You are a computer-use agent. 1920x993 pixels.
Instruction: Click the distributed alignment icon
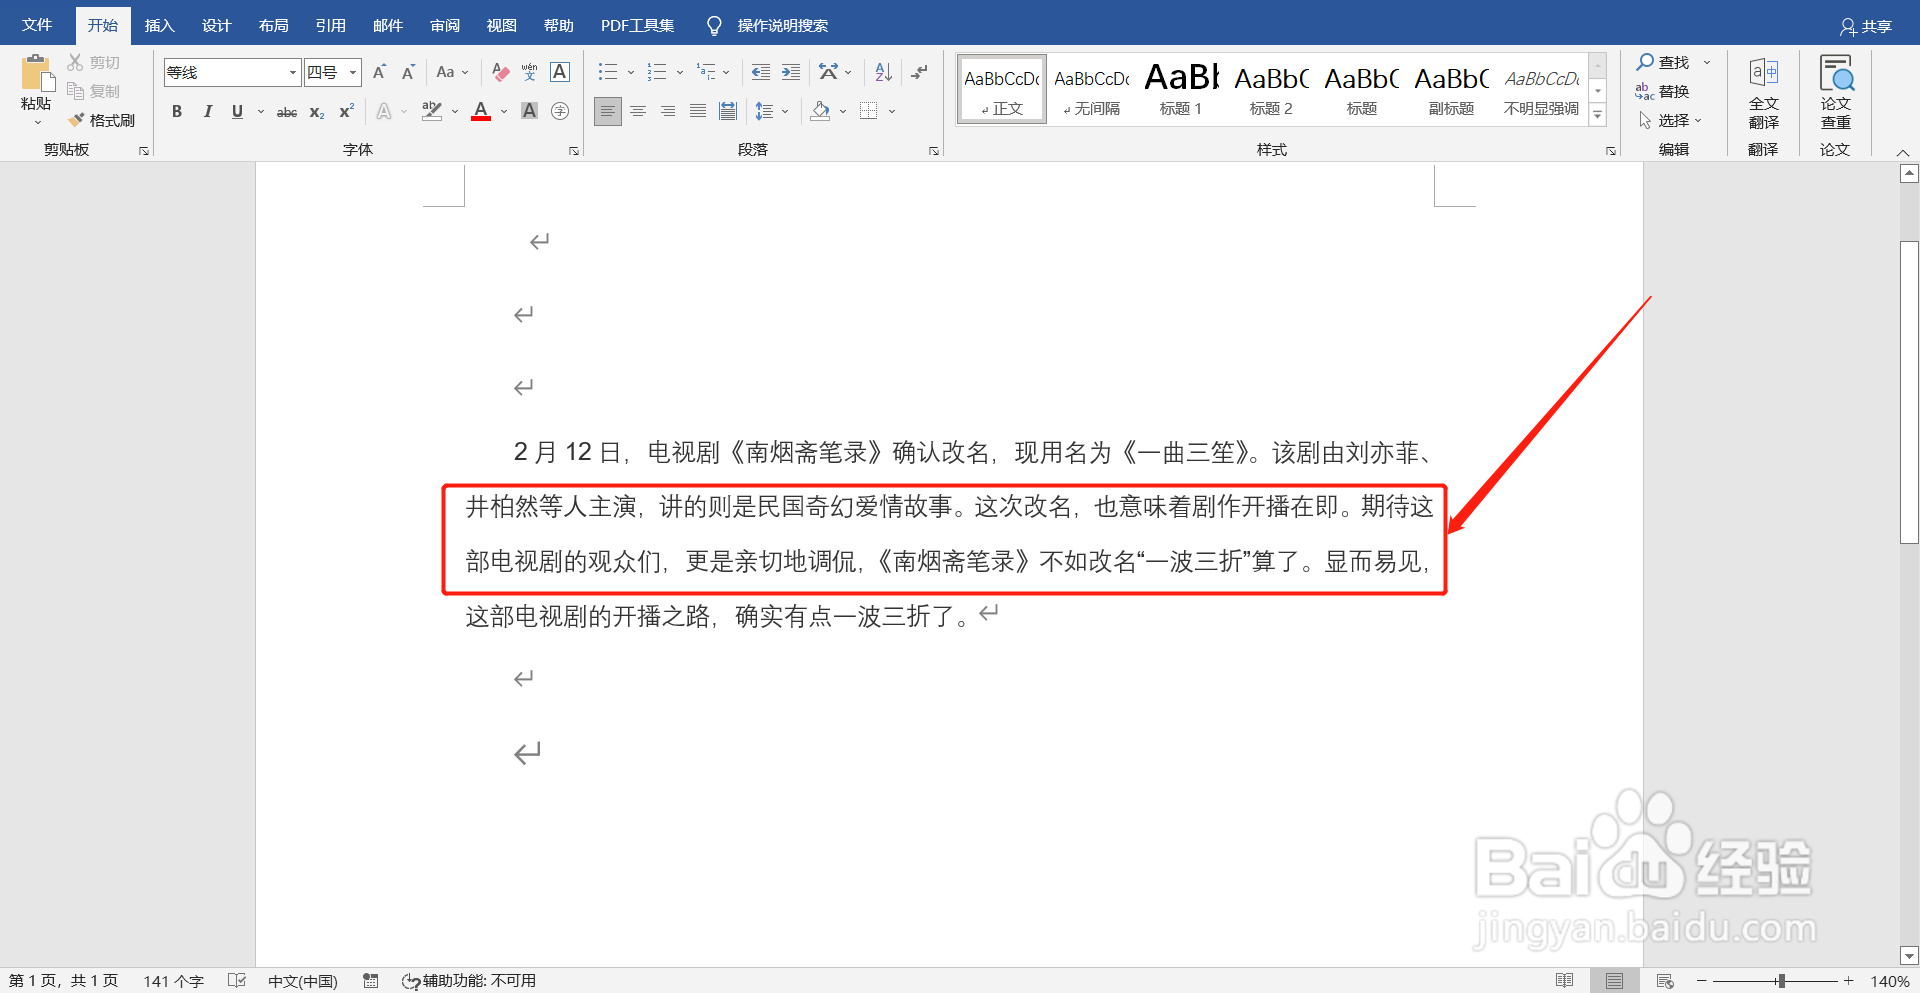pos(728,111)
